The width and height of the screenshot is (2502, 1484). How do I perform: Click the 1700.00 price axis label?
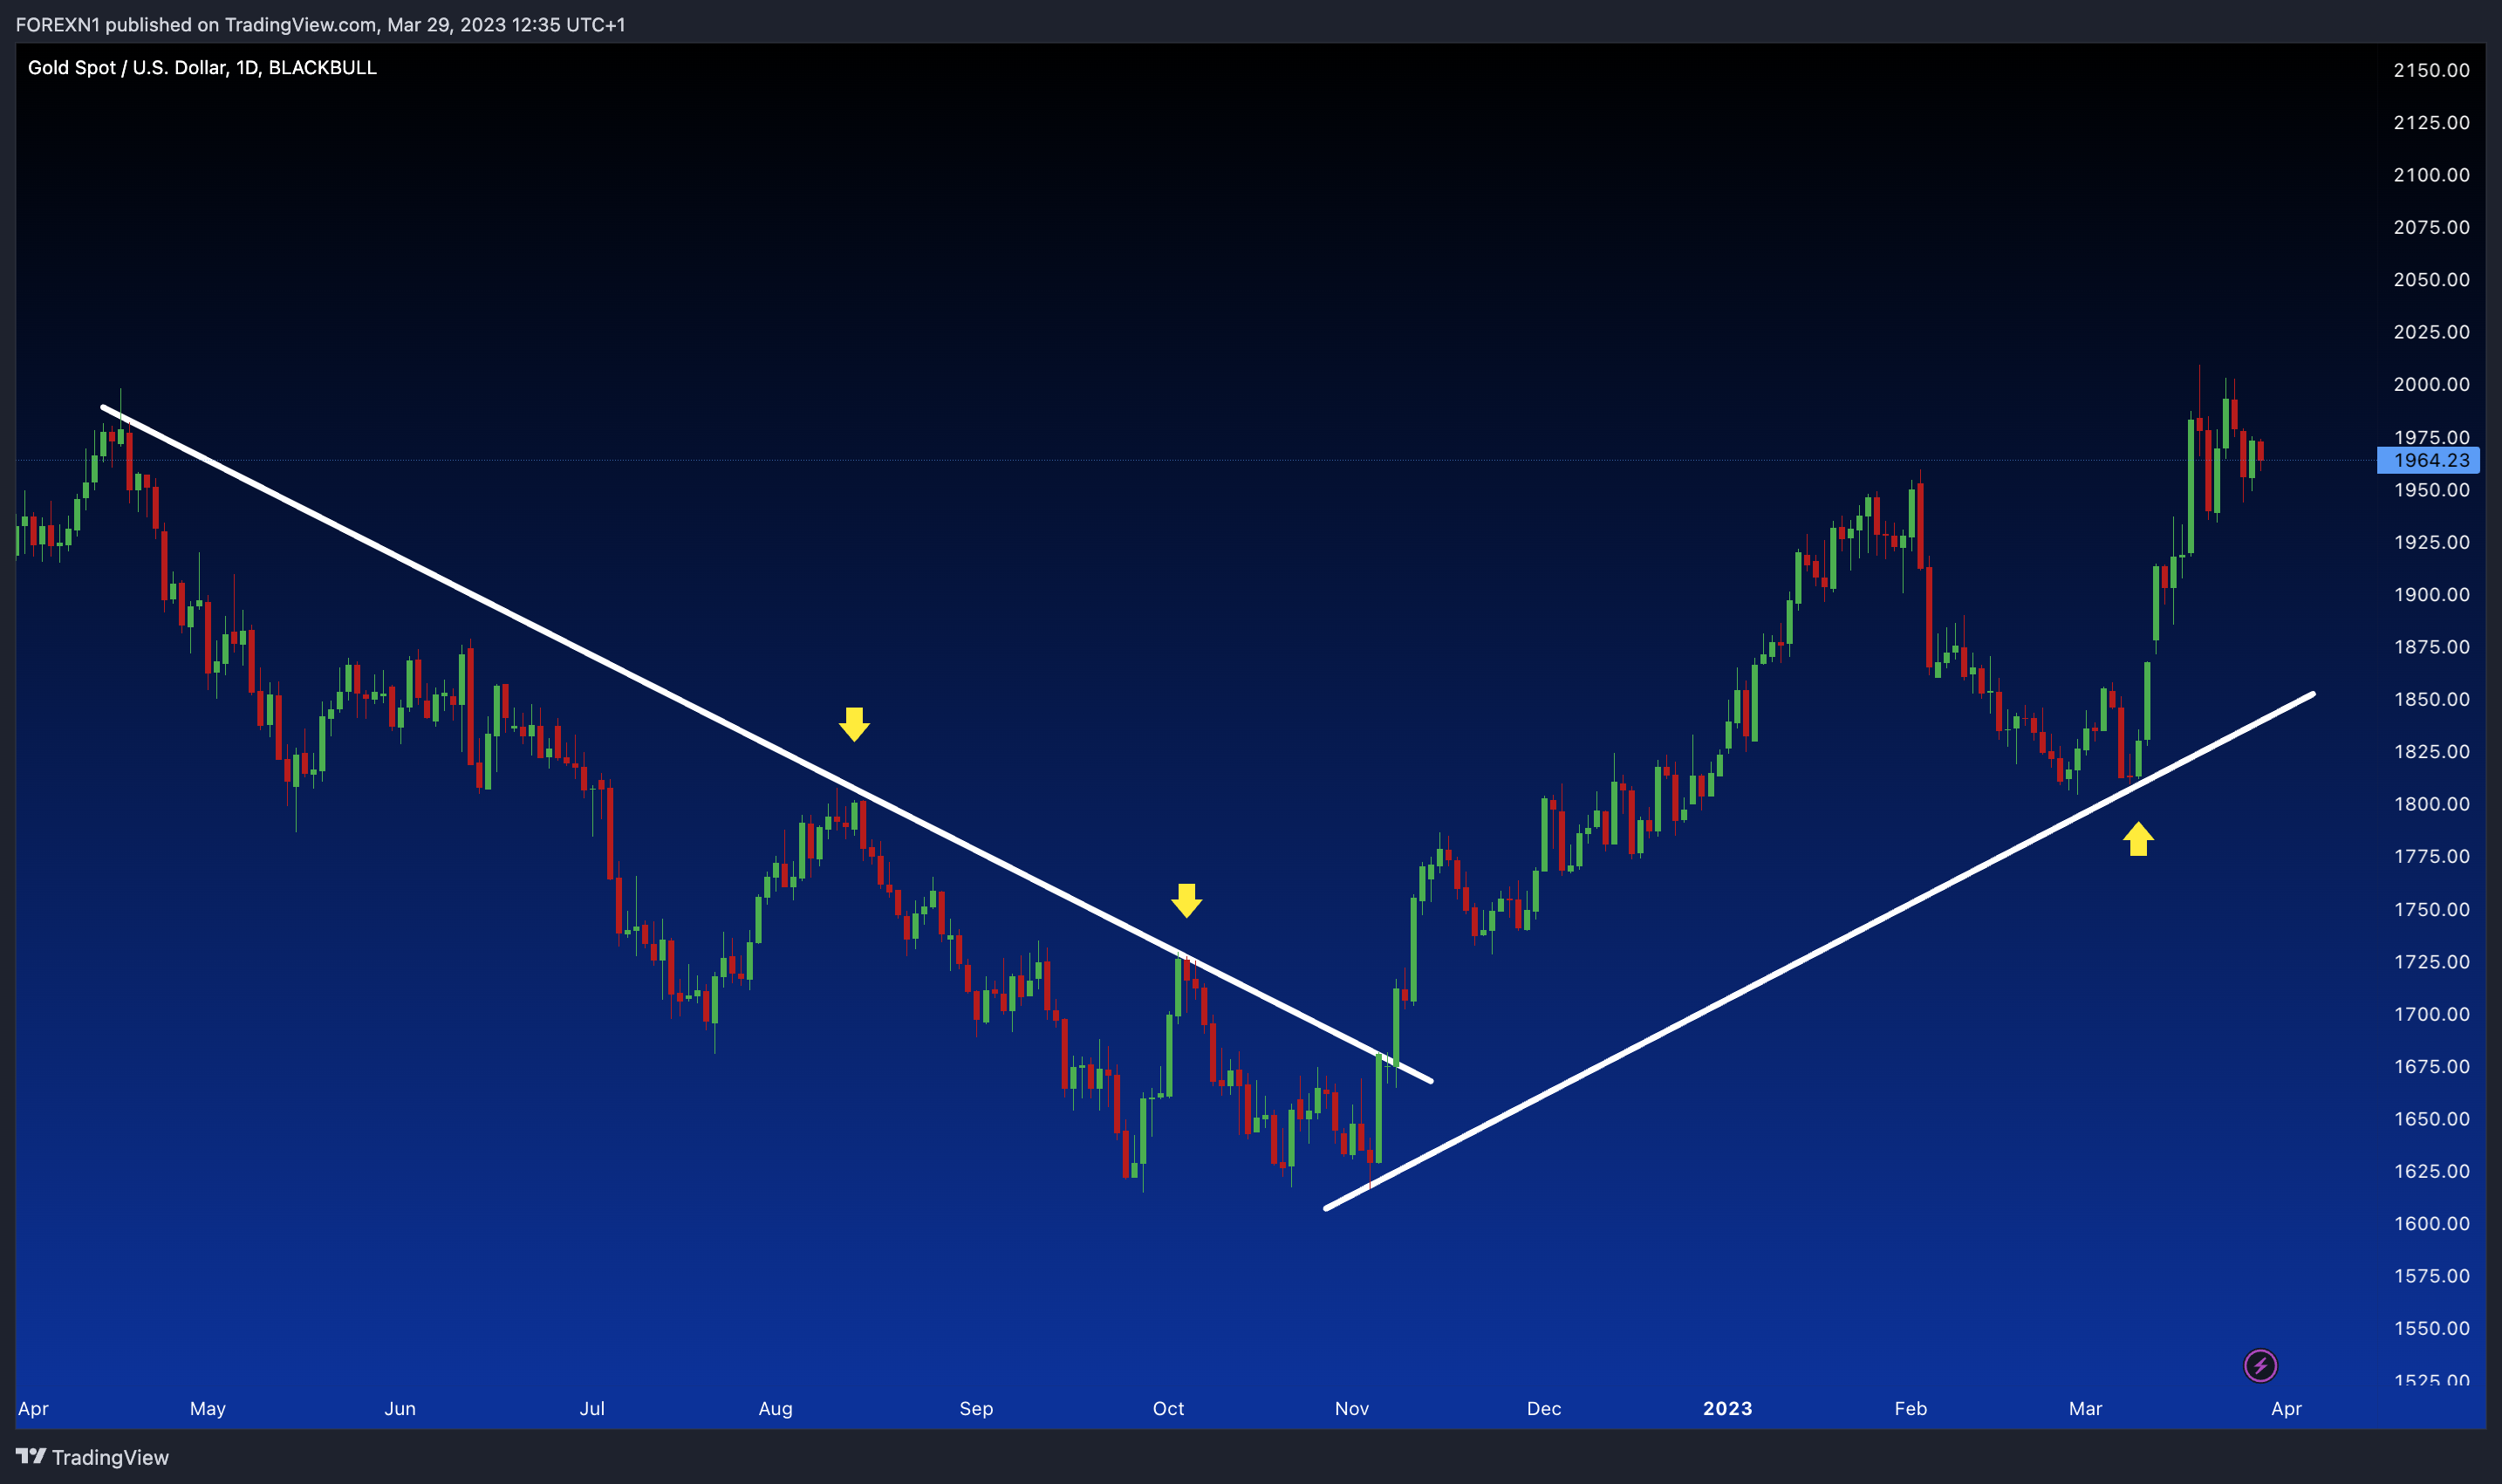2431,1014
